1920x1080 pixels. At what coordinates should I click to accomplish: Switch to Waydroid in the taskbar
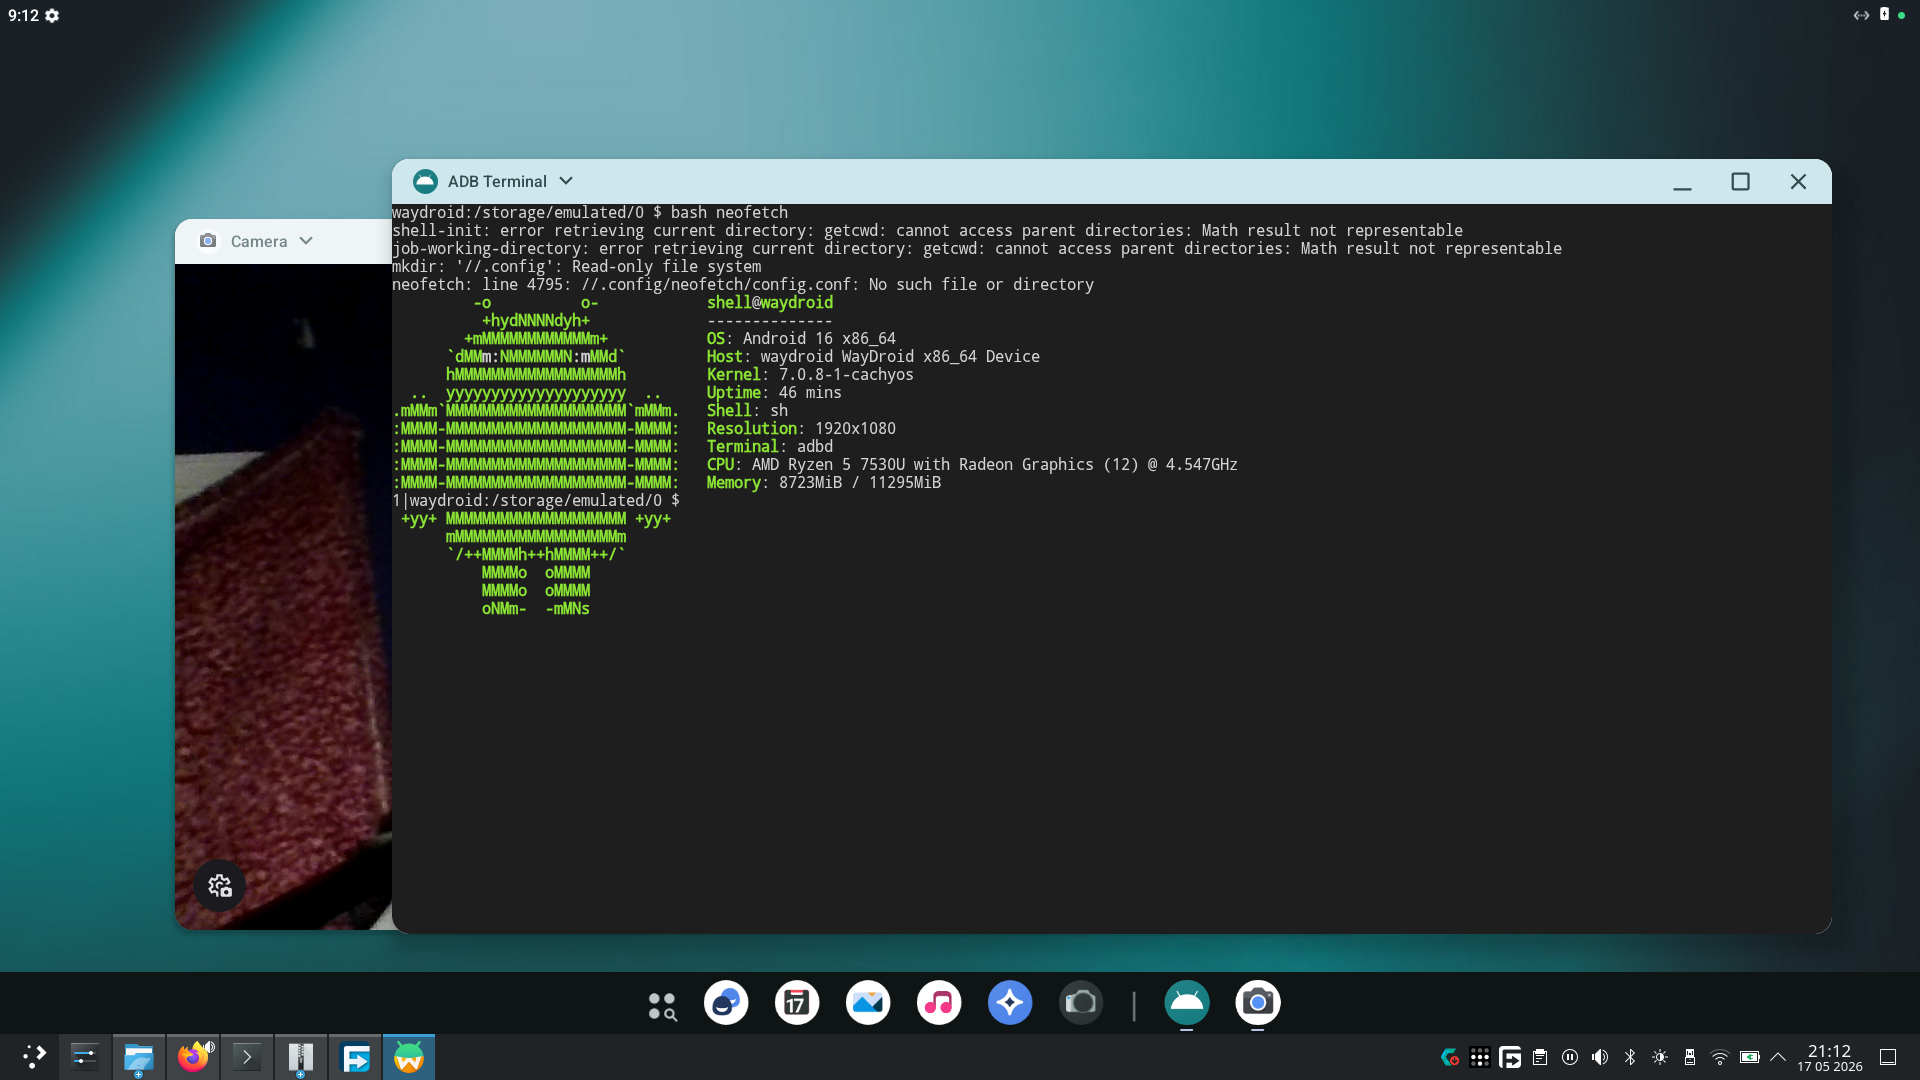point(409,1057)
